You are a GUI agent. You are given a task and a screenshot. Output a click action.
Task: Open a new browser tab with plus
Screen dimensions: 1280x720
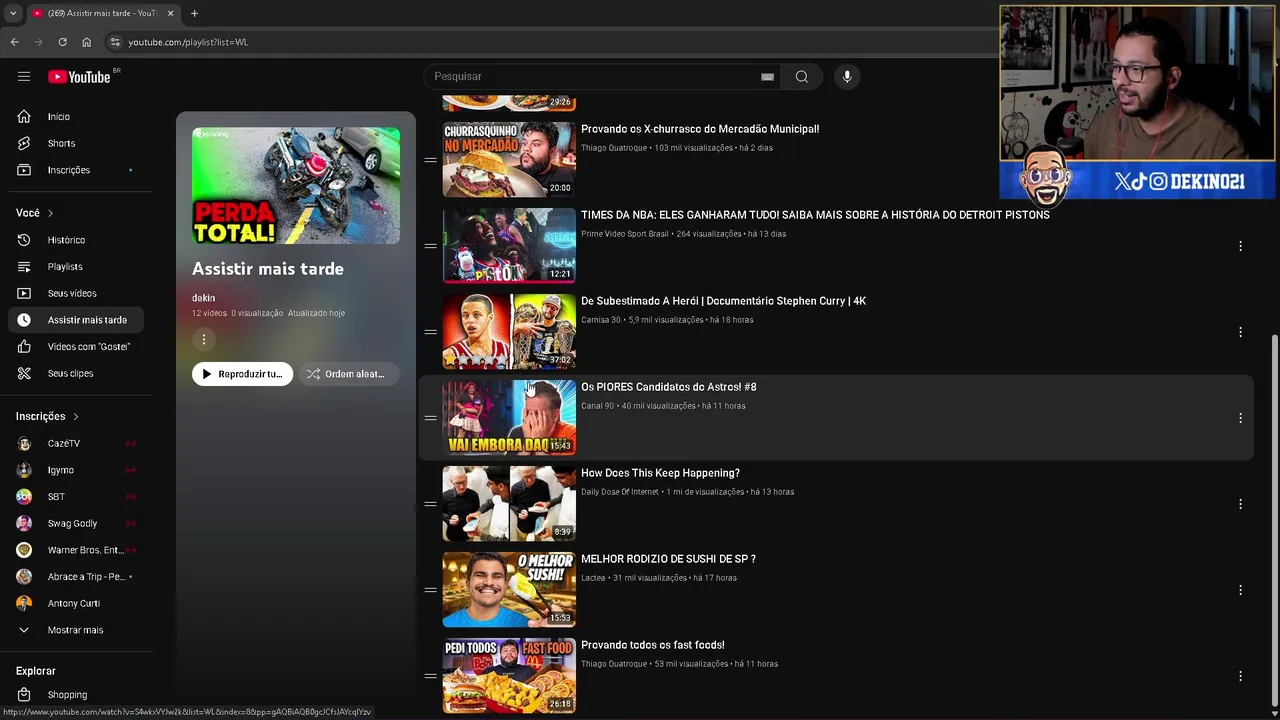click(x=194, y=13)
